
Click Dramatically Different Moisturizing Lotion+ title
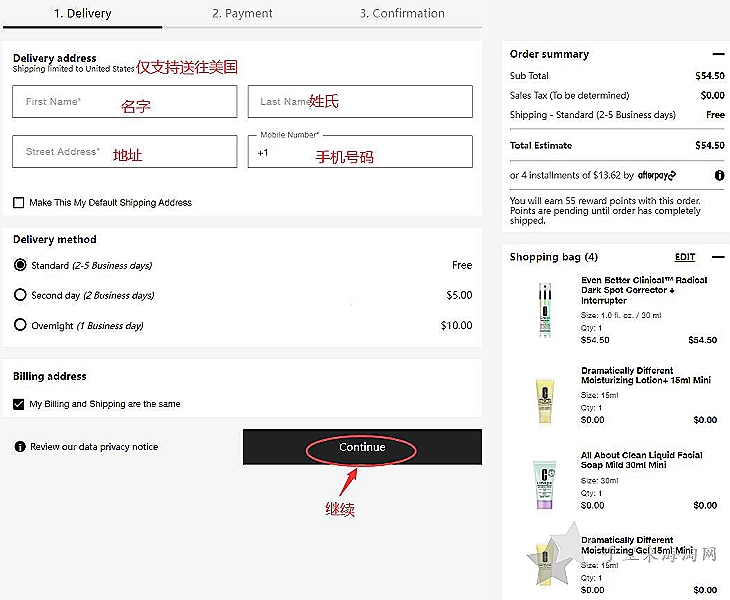click(x=646, y=375)
